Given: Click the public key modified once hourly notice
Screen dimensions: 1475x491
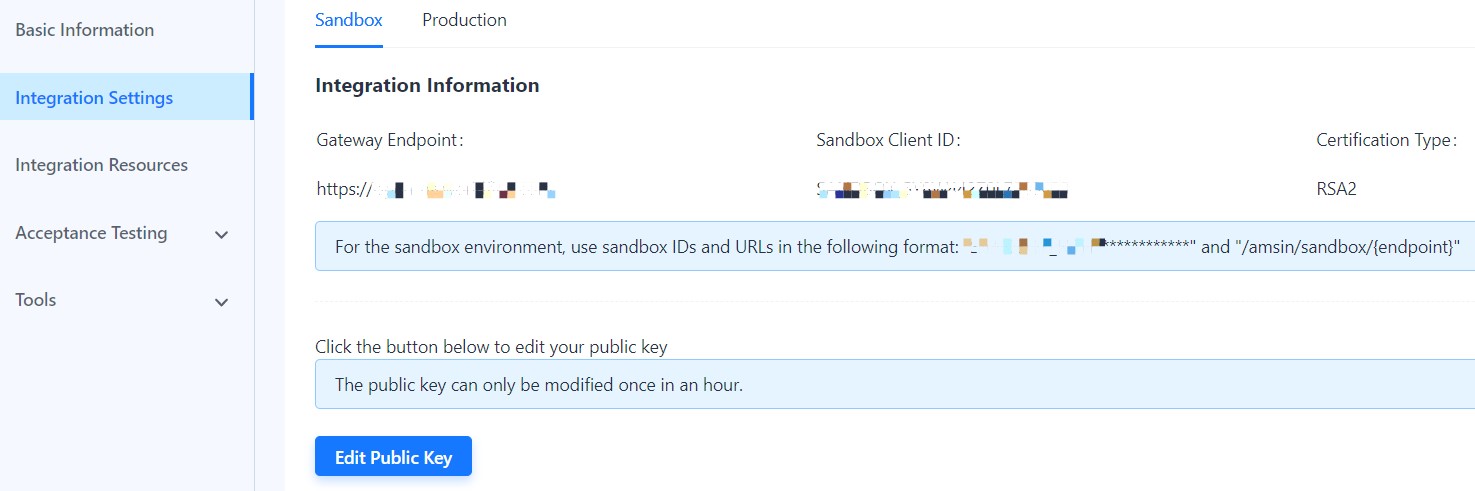Looking at the screenshot, I should (538, 385).
